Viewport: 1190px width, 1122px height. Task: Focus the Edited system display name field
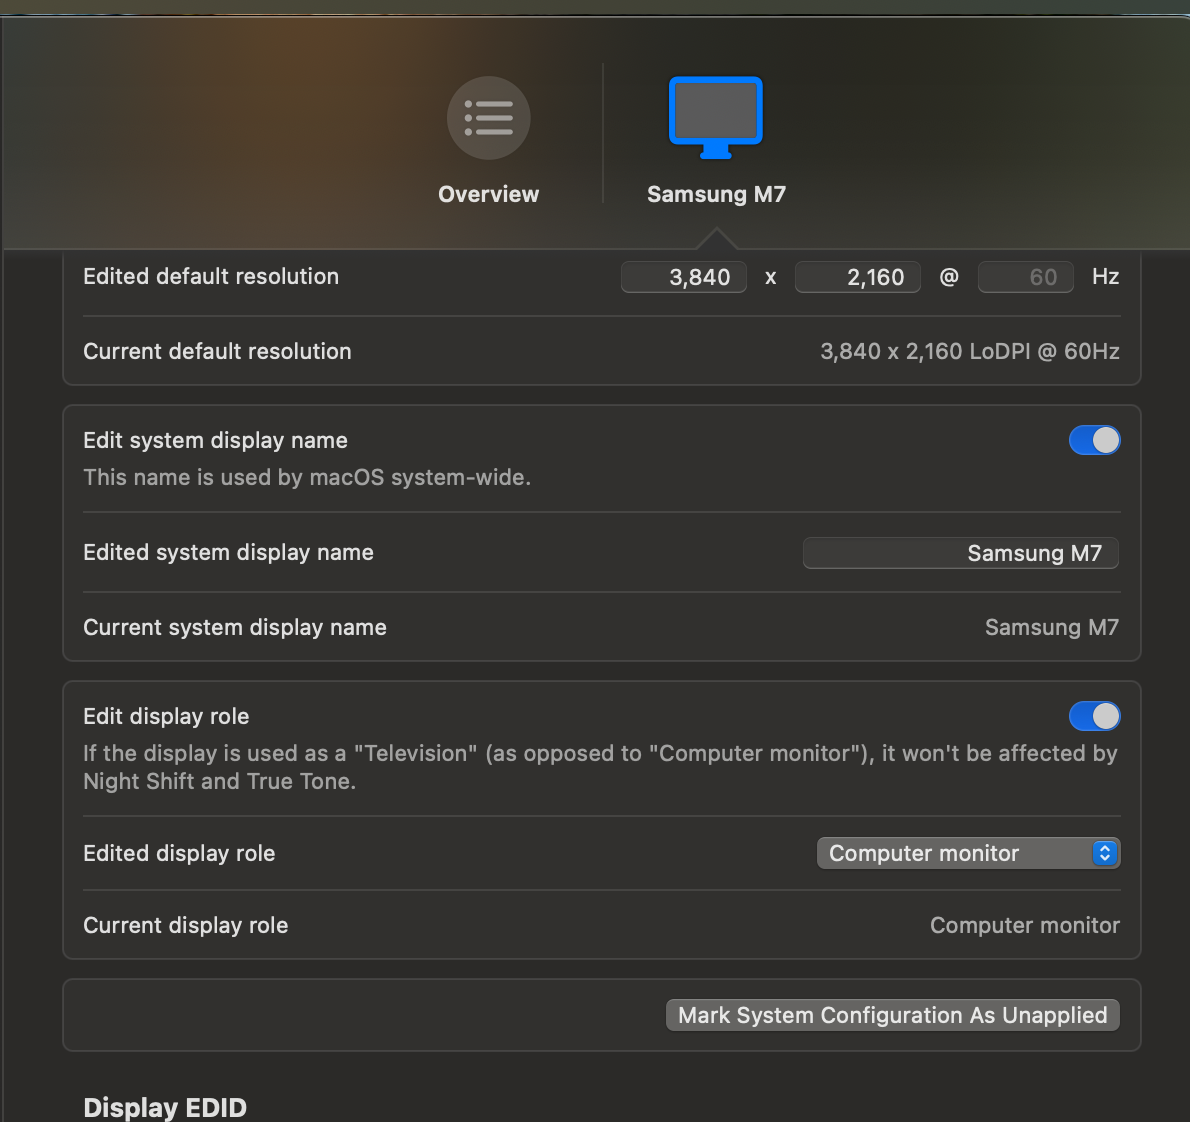(x=960, y=553)
